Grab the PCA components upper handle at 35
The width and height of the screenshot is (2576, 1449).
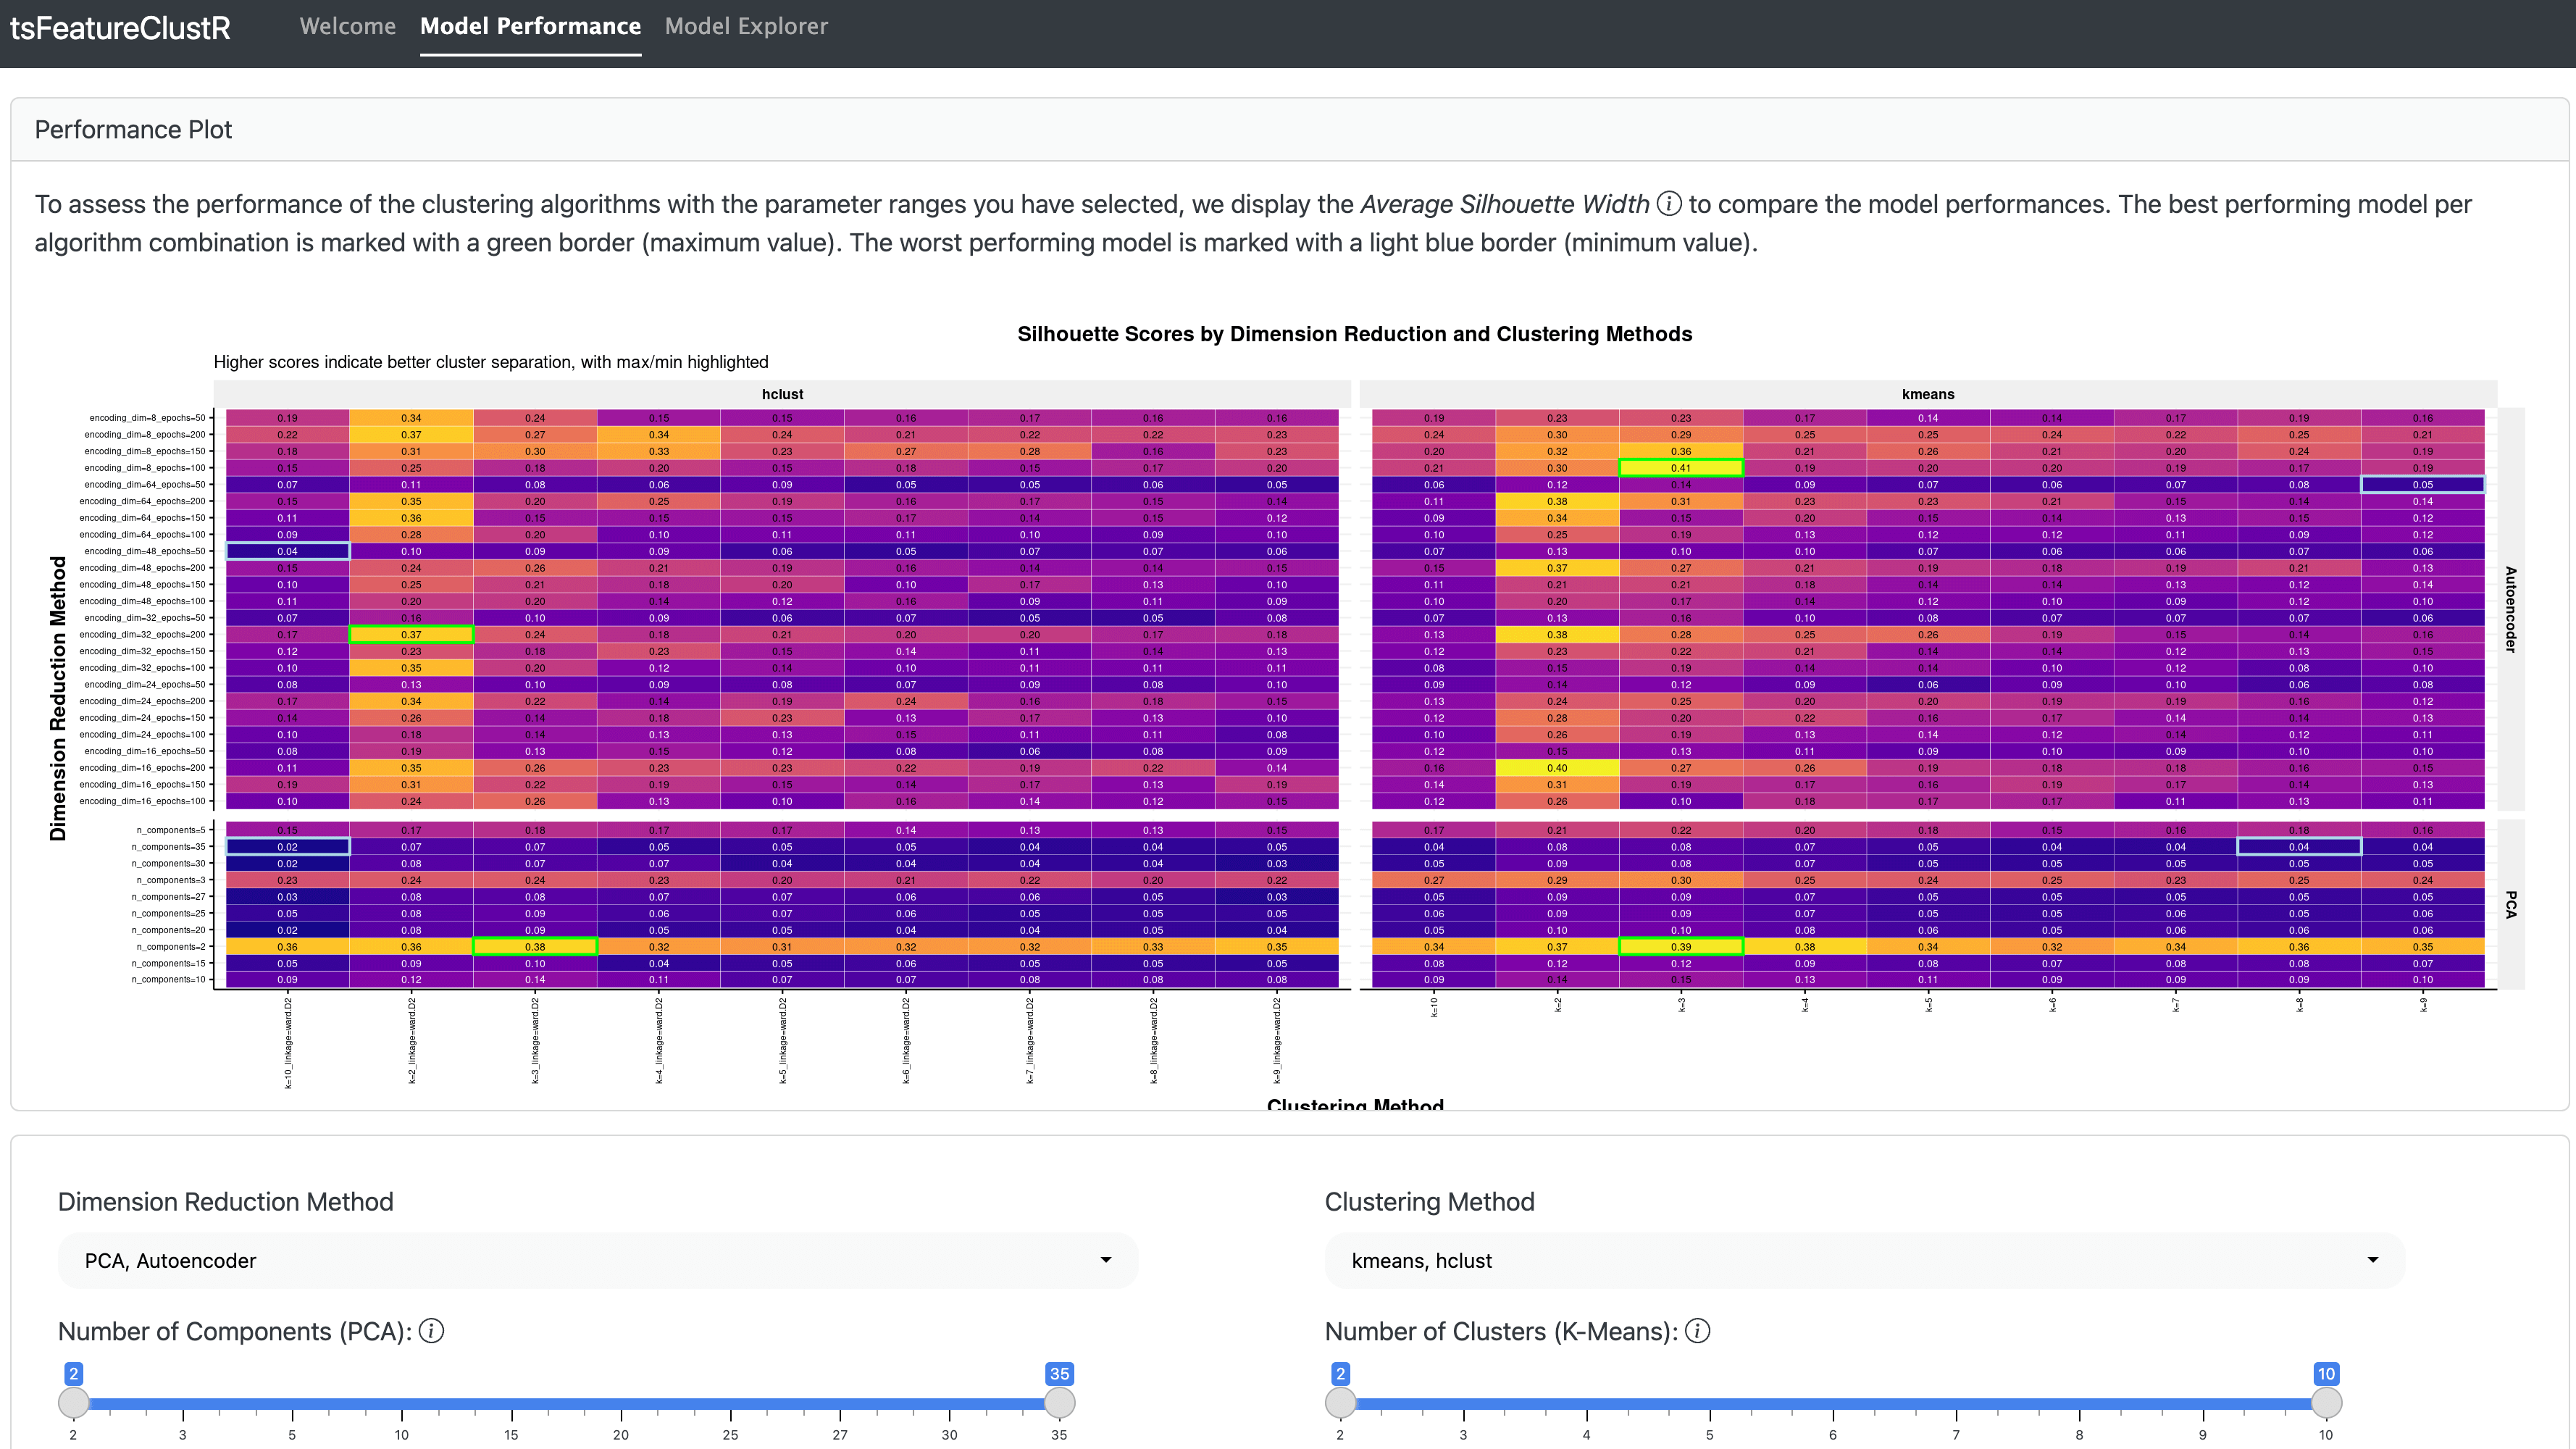[1059, 1403]
